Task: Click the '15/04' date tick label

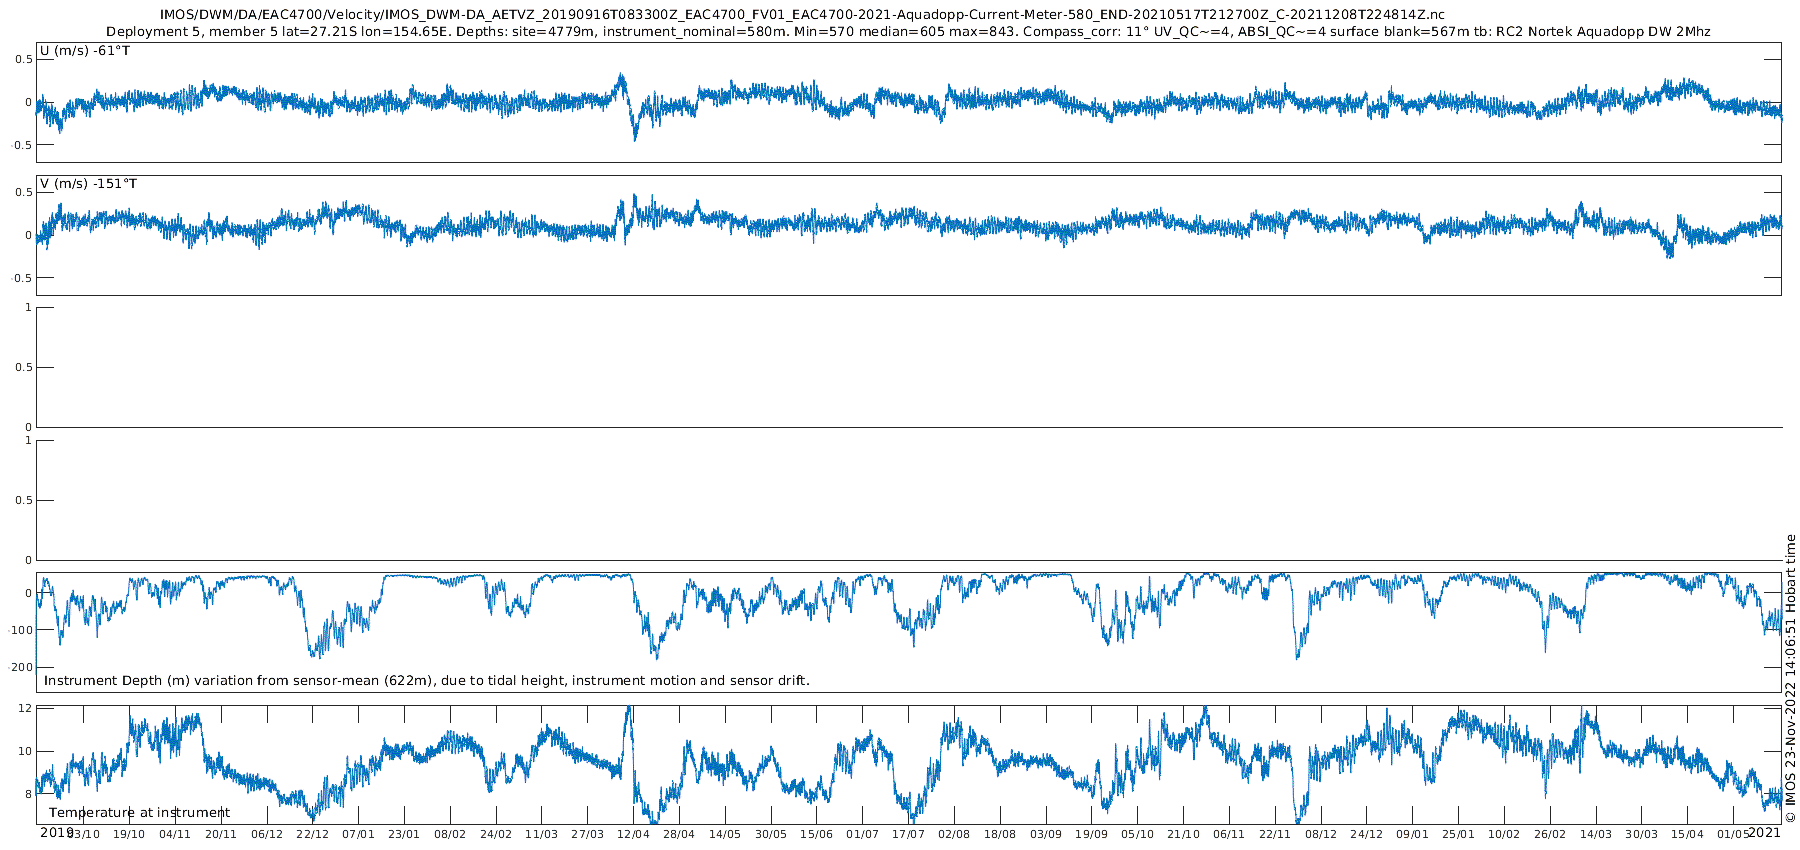Action: (x=1688, y=834)
